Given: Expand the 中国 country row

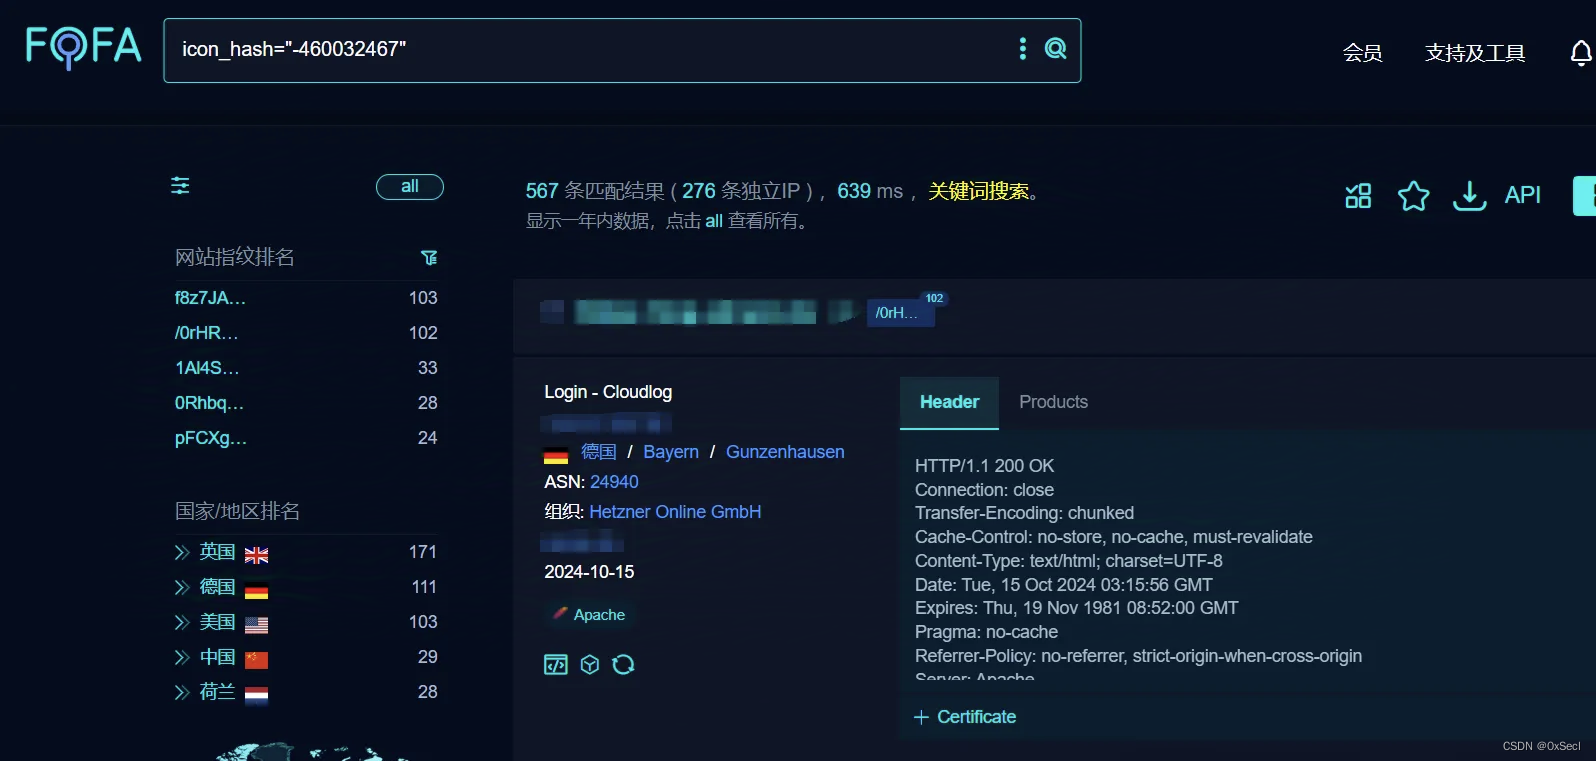Looking at the screenshot, I should 182,657.
